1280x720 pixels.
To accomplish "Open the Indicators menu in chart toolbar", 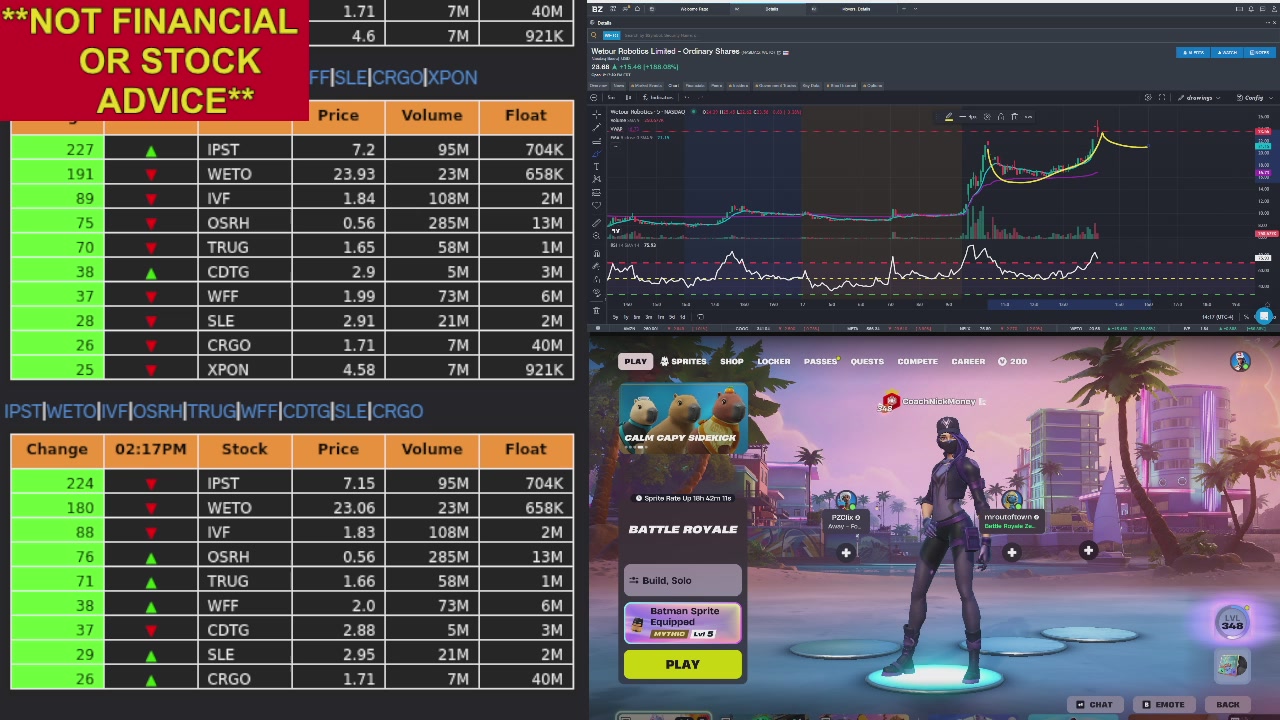I will coord(660,98).
